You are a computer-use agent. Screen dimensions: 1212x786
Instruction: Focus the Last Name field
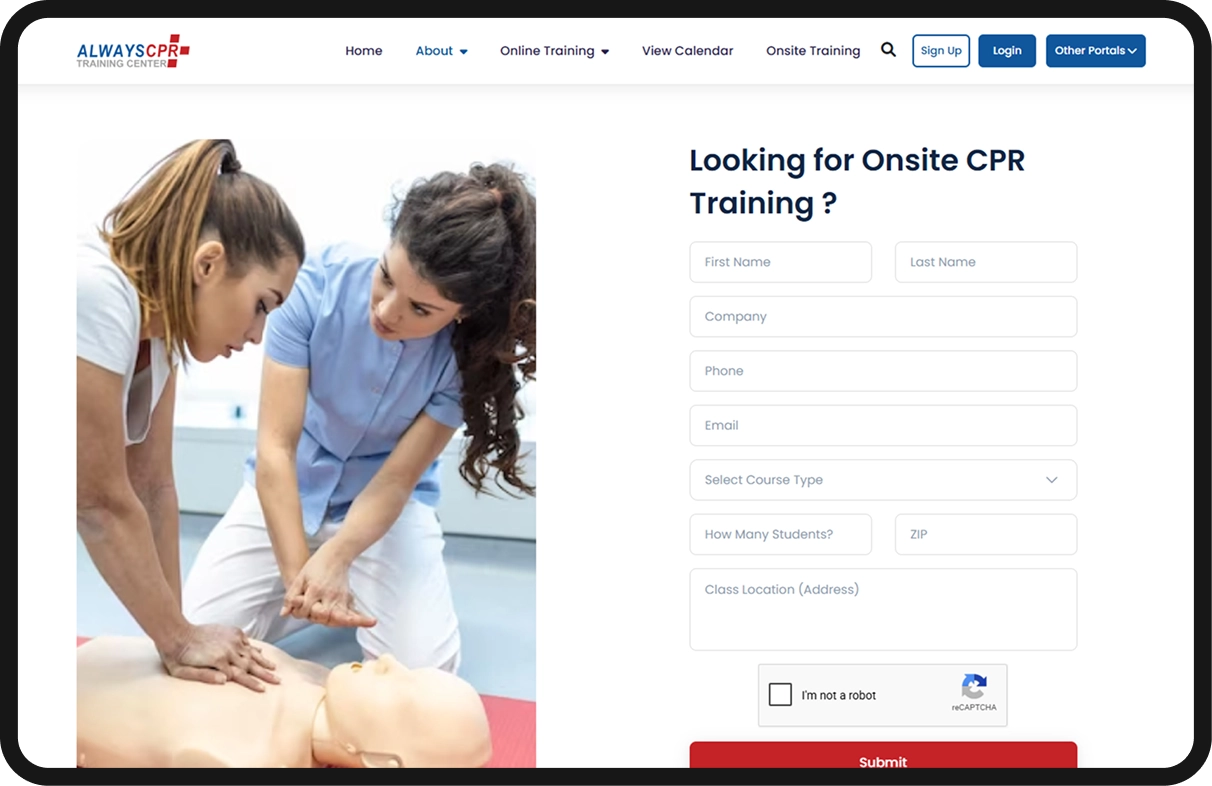click(986, 262)
